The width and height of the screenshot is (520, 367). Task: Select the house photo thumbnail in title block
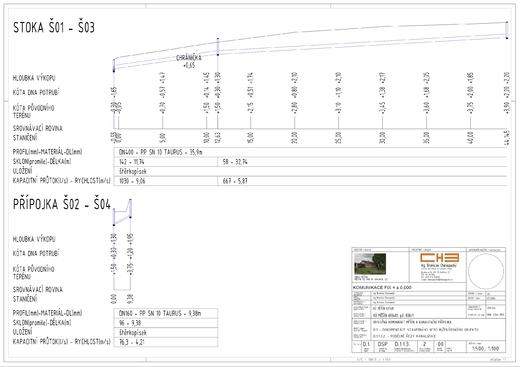370,264
